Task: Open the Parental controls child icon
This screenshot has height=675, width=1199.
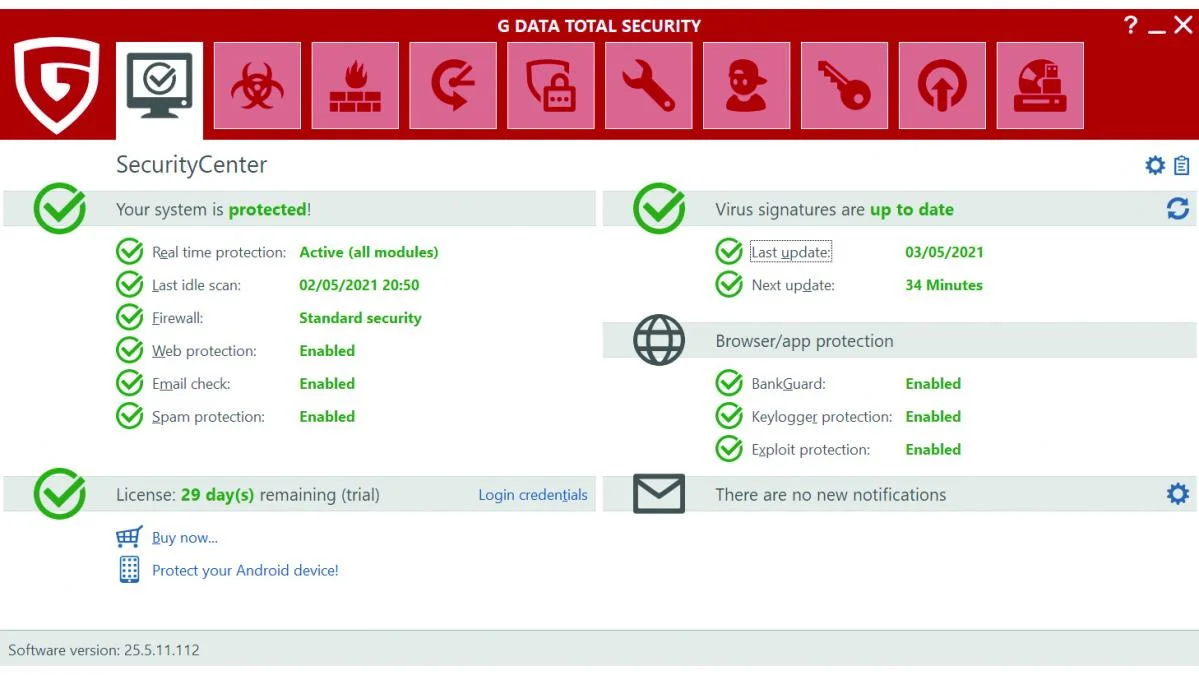Action: (746, 86)
